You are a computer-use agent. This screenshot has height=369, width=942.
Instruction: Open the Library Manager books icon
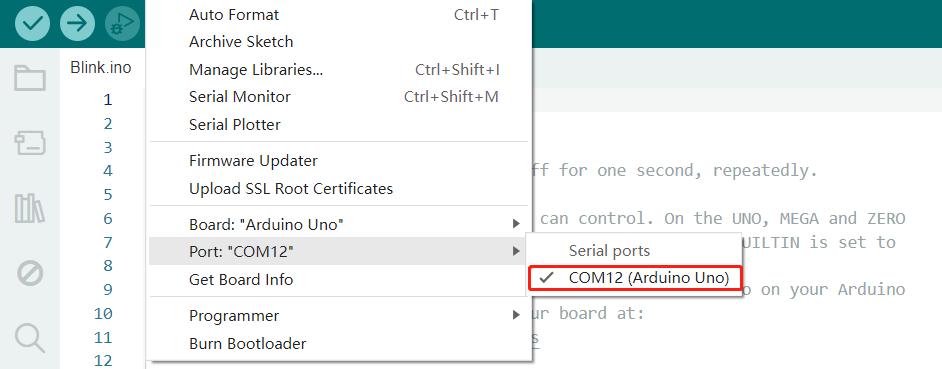pyautogui.click(x=30, y=209)
